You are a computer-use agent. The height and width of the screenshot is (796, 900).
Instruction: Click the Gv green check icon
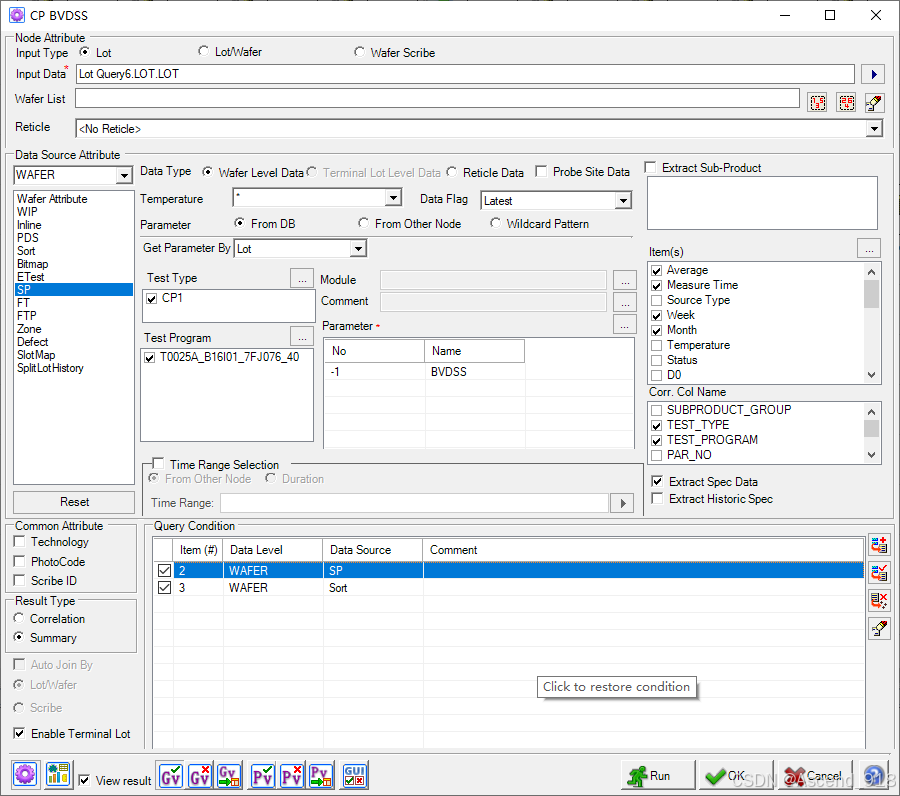pos(171,776)
